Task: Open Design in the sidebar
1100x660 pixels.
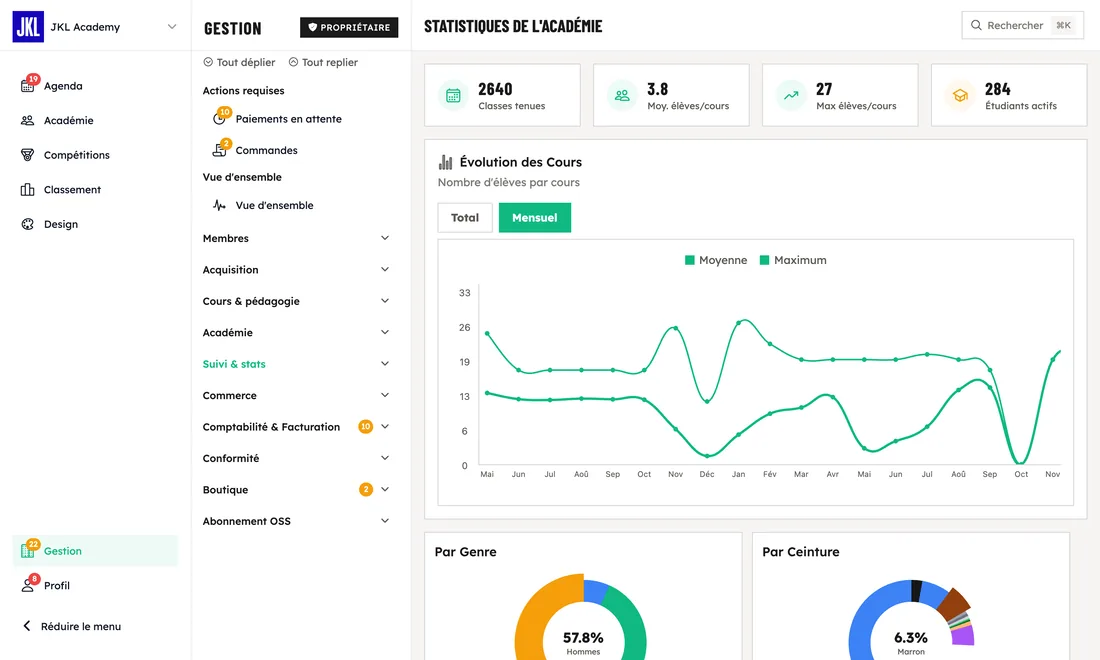Action: (95, 224)
